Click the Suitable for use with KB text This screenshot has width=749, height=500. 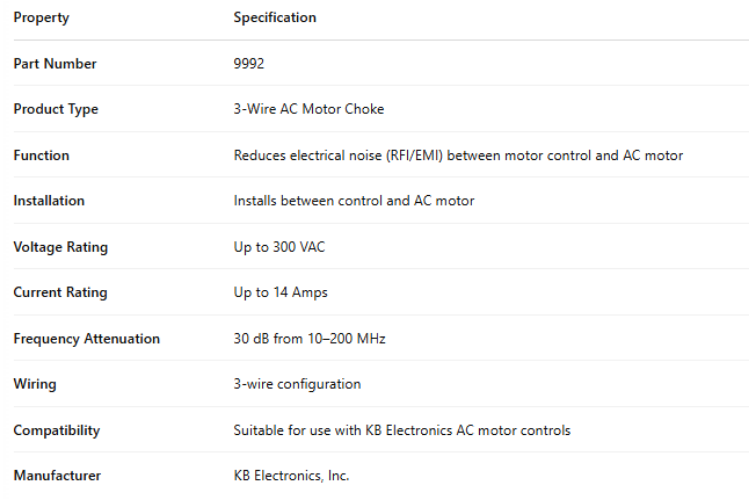(402, 431)
